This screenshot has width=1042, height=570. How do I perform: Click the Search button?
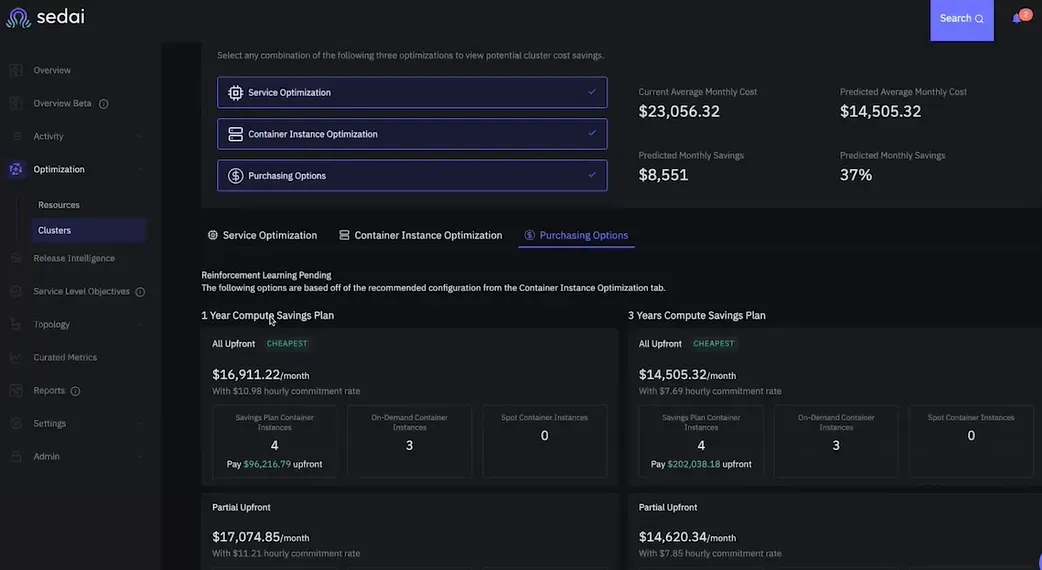[x=962, y=19]
